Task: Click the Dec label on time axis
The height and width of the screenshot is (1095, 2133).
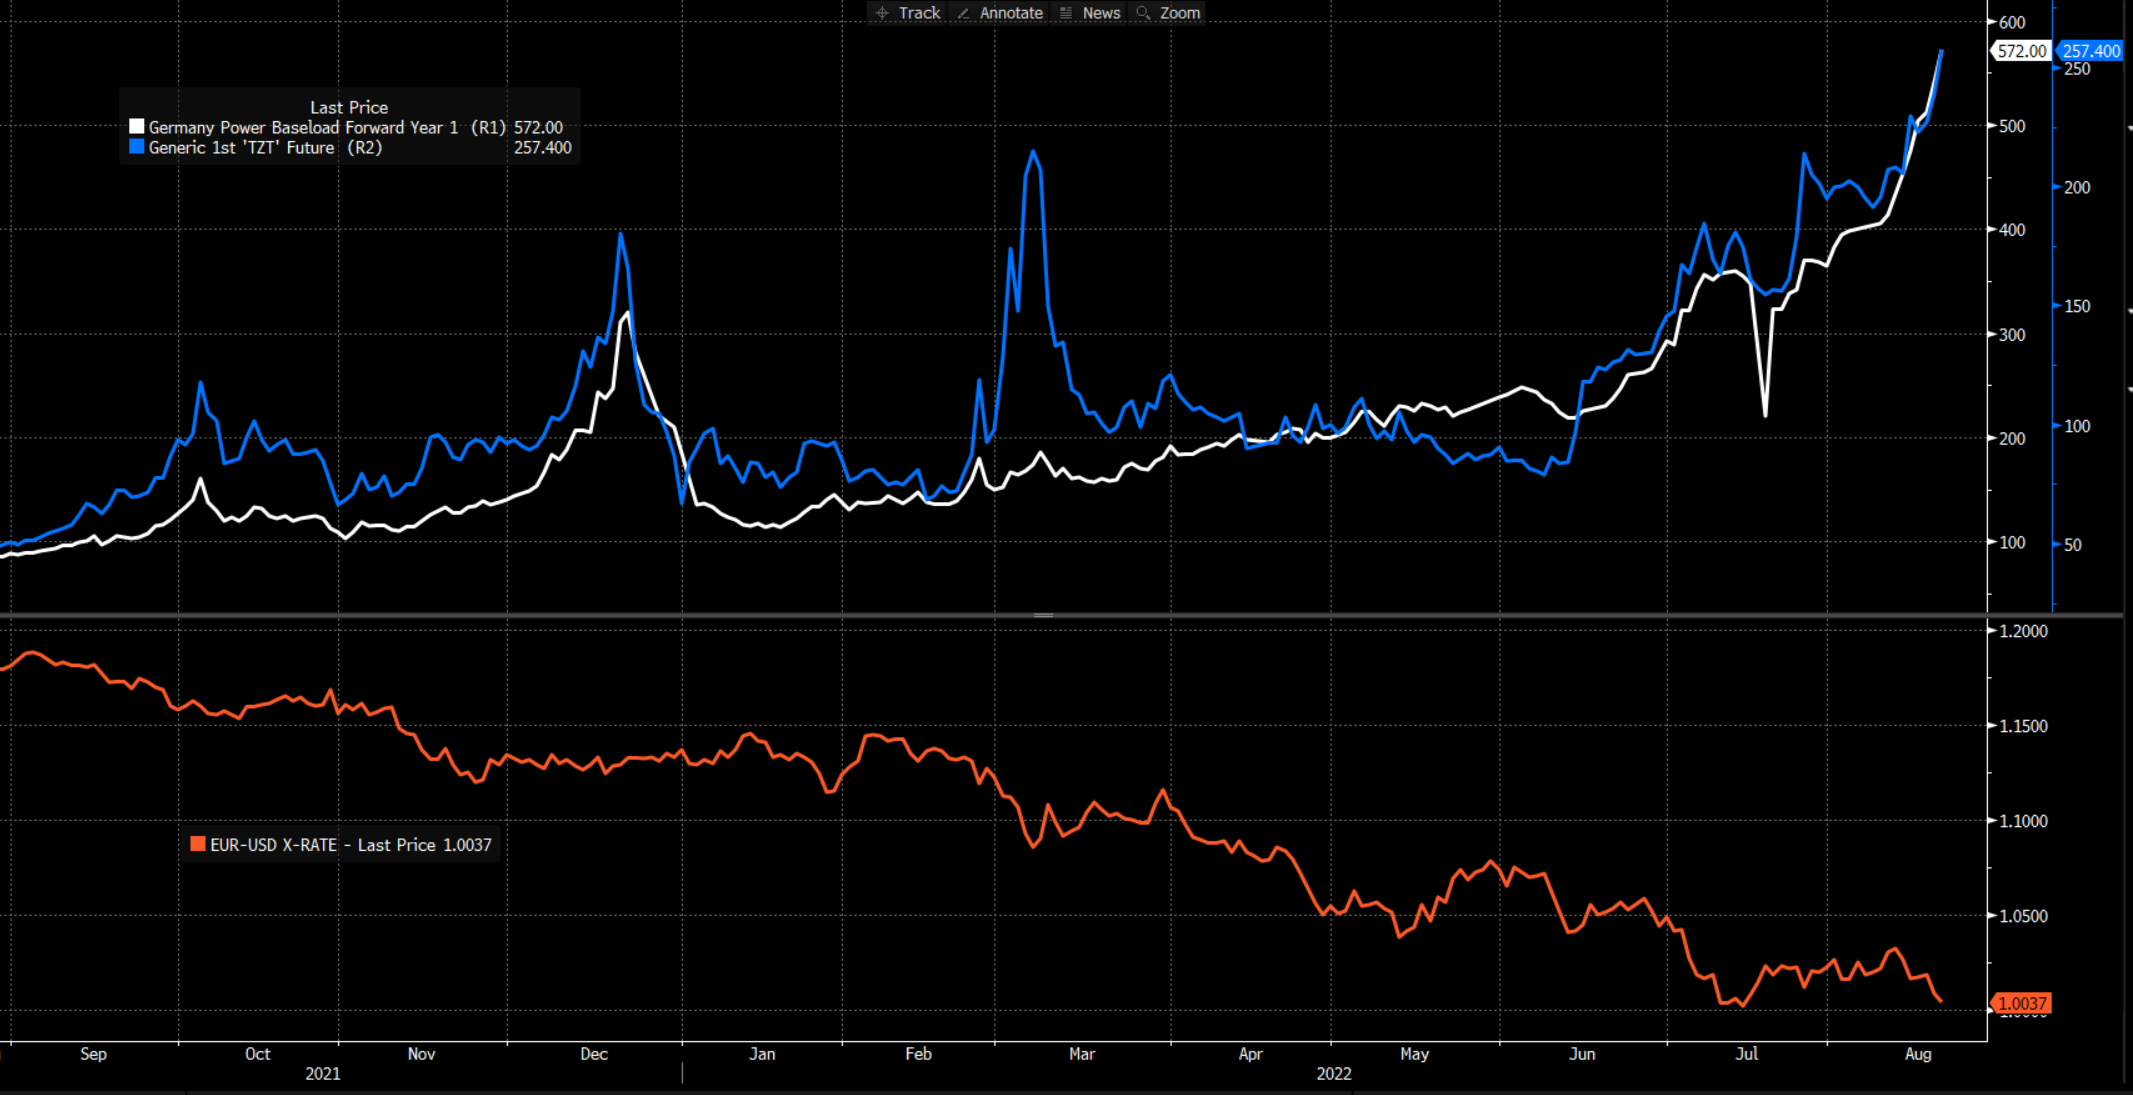Action: [x=594, y=1054]
